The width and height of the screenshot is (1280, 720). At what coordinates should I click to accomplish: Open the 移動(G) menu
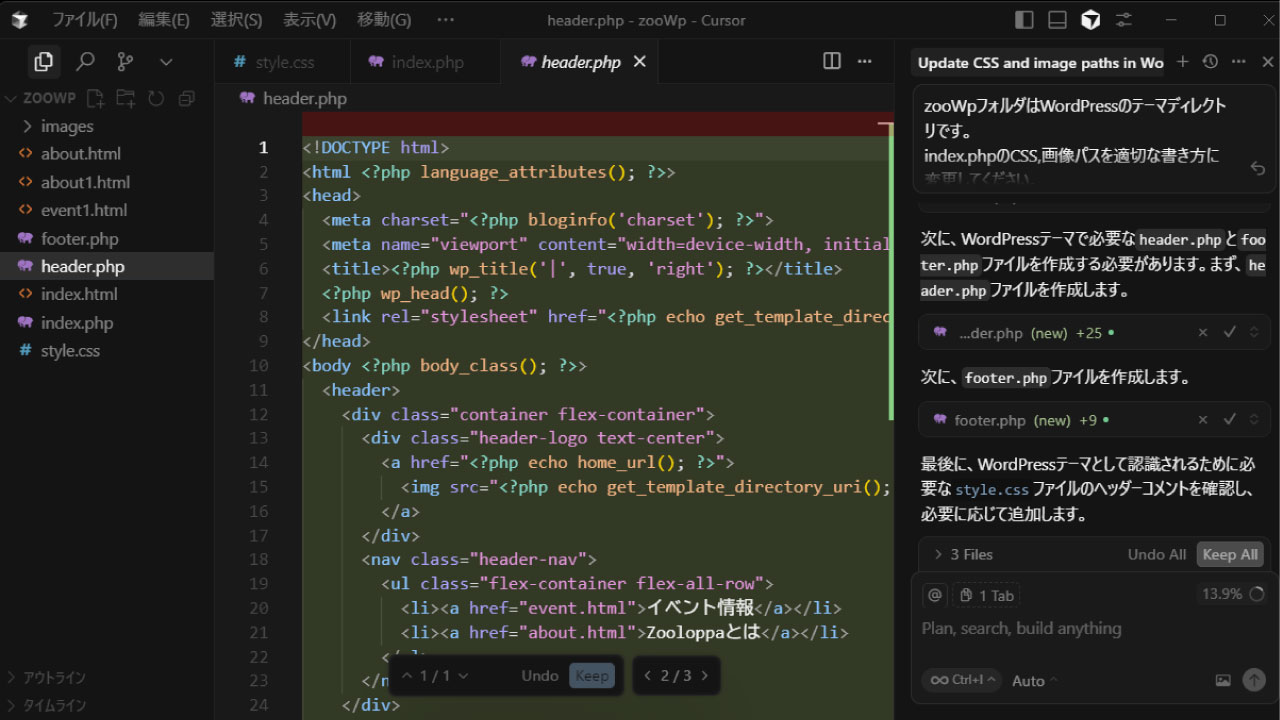pyautogui.click(x=384, y=20)
